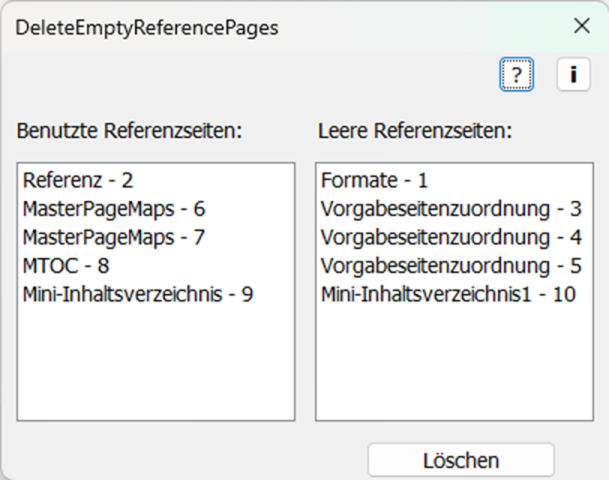Close the DeleteEmptyReferencePages dialog

(581, 27)
